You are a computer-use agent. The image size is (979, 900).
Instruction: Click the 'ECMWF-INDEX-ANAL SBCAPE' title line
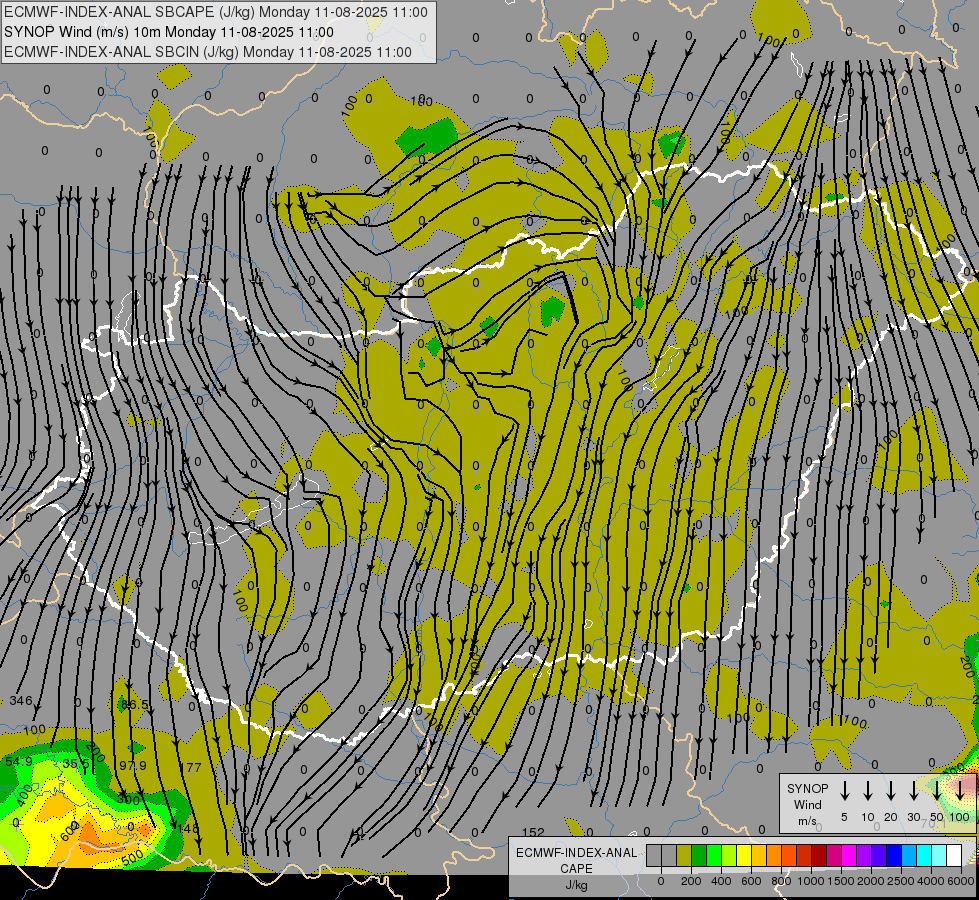click(216, 12)
